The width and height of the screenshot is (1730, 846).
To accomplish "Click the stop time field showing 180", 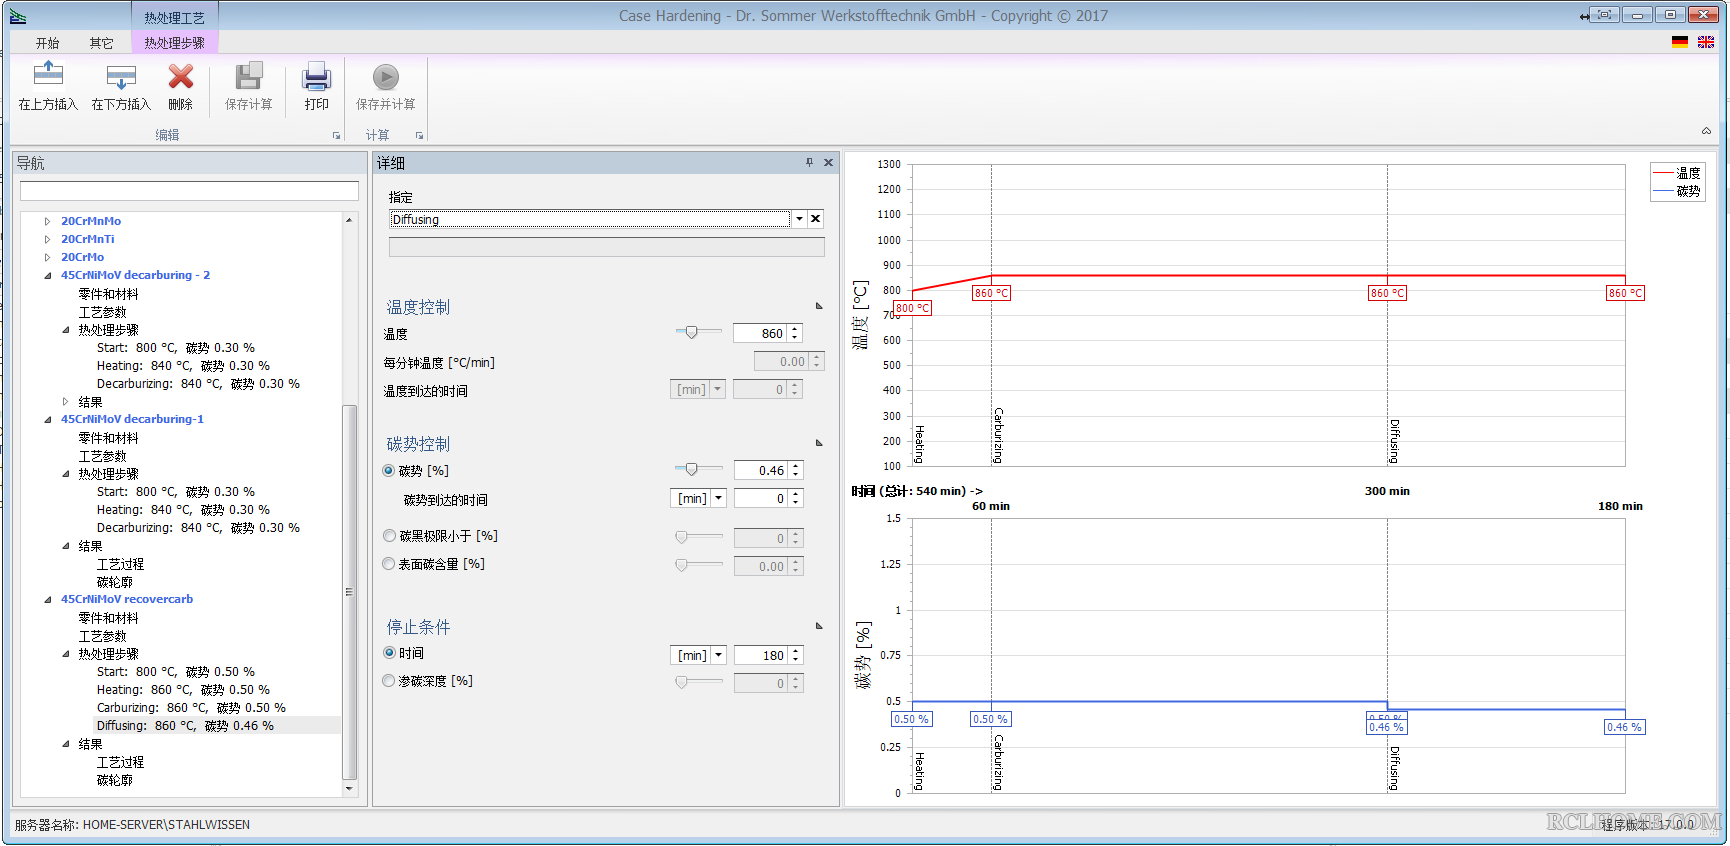I will pyautogui.click(x=760, y=655).
